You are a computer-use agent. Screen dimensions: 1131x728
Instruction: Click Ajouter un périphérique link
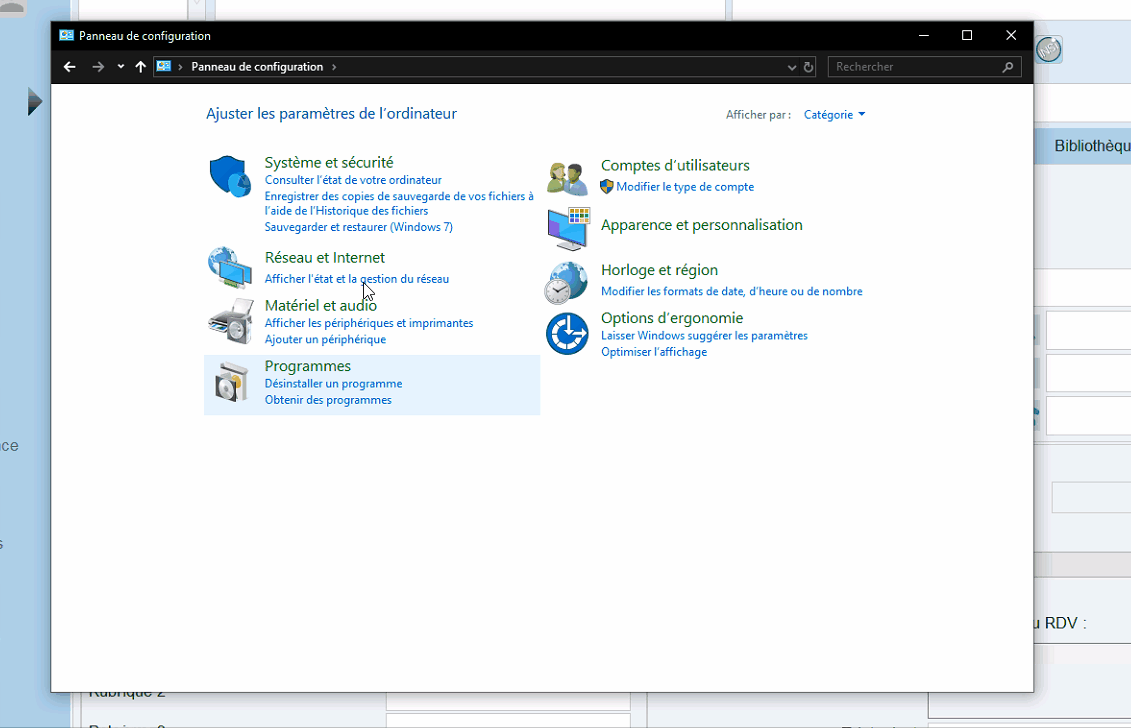(x=325, y=339)
